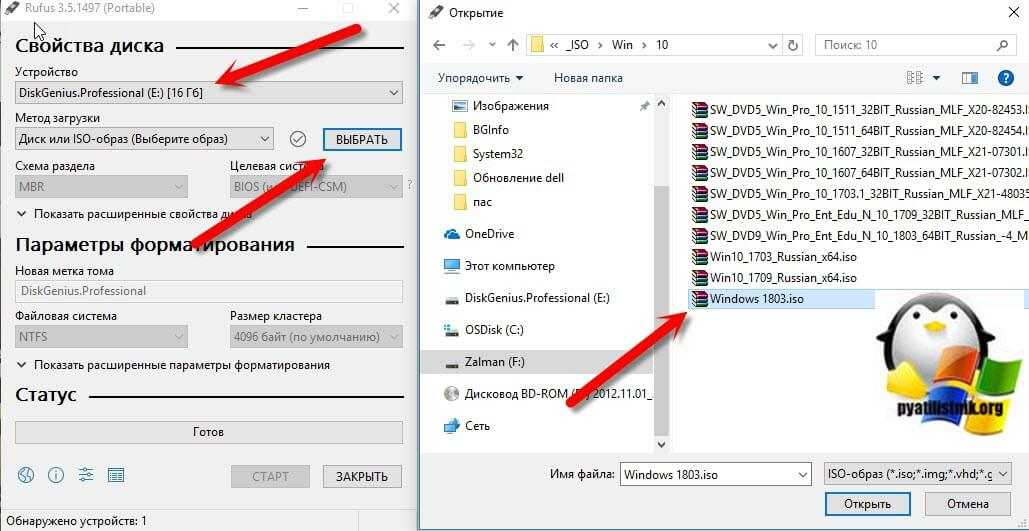Expand Показать расширенные параметры форматирования
This screenshot has width=1029, height=531.
173,364
